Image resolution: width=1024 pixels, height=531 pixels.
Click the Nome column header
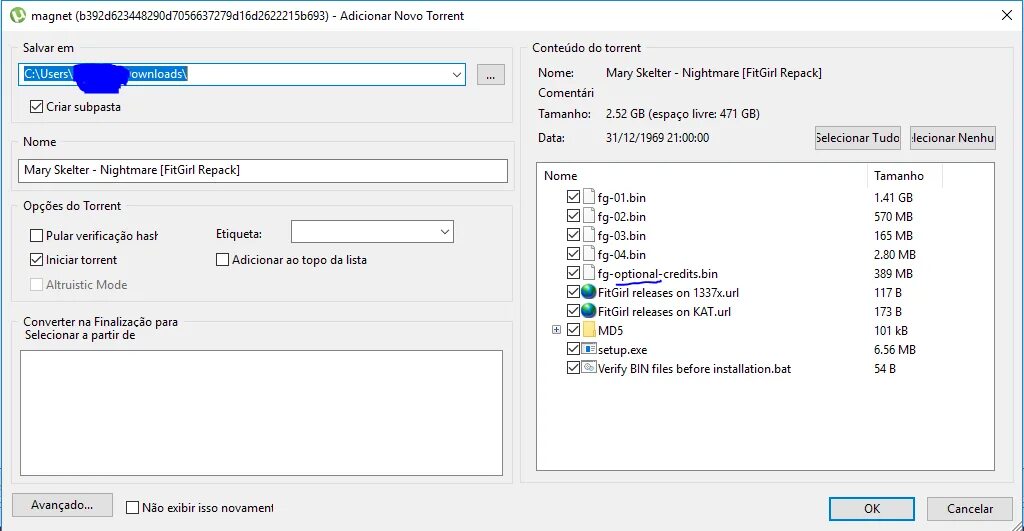pos(702,176)
